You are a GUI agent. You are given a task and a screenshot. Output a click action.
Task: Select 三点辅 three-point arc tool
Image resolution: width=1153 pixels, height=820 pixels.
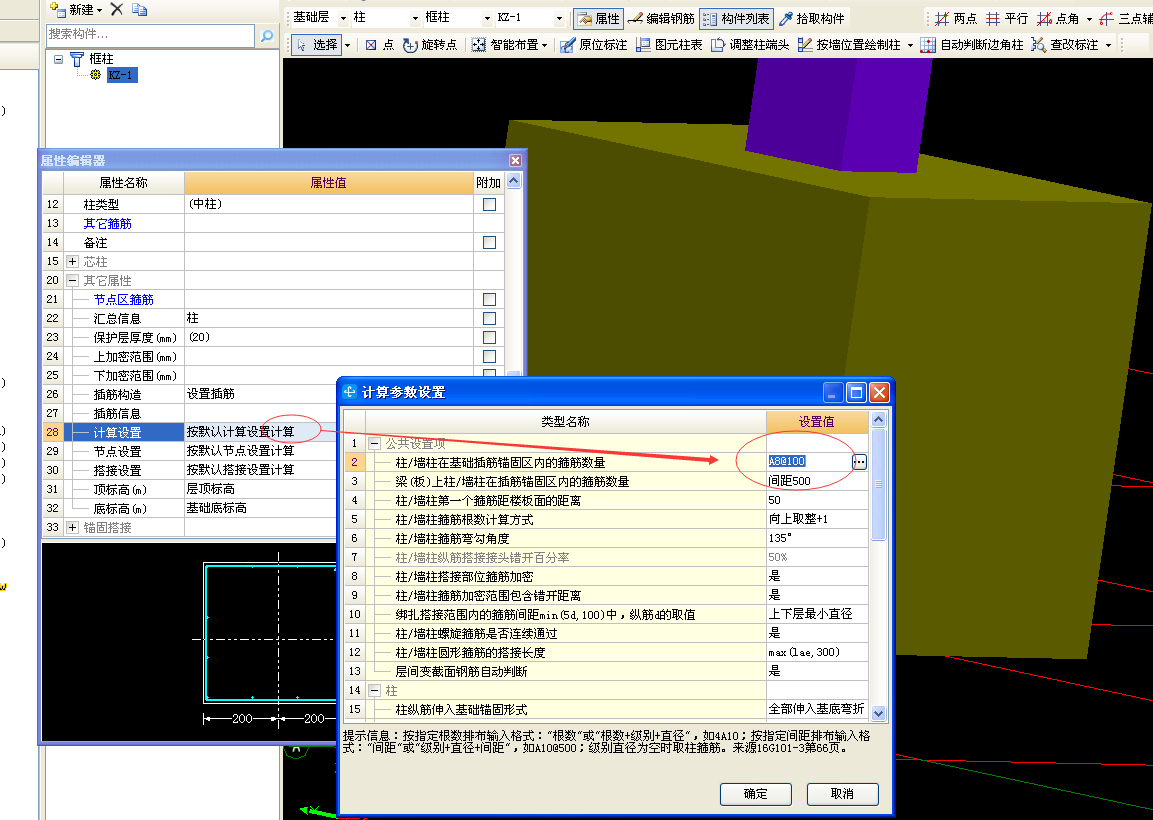point(1125,18)
